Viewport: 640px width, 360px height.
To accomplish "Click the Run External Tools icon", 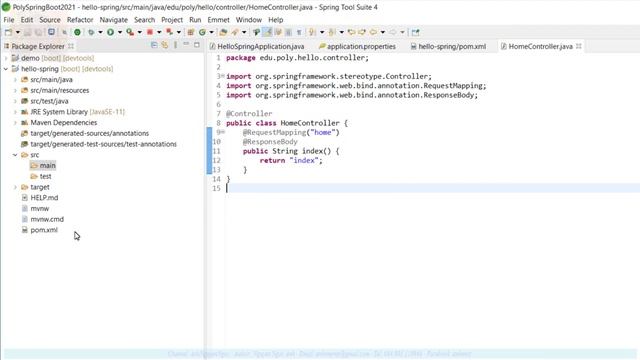I will click(x=130, y=32).
